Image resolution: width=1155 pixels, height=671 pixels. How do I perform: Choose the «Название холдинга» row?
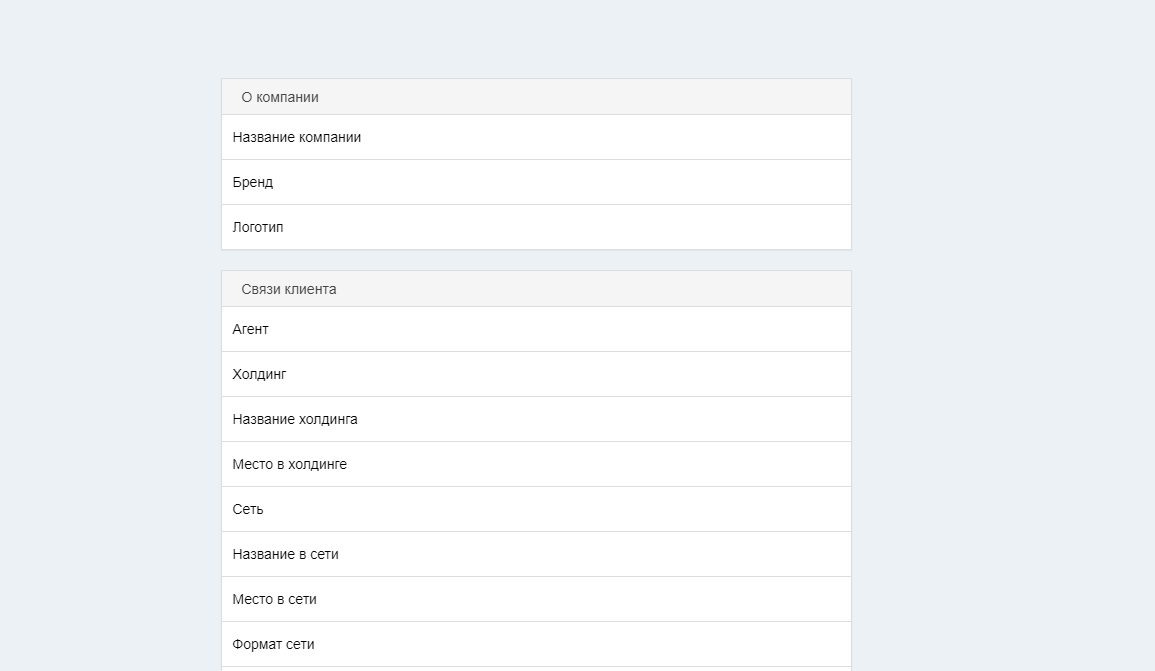(535, 419)
